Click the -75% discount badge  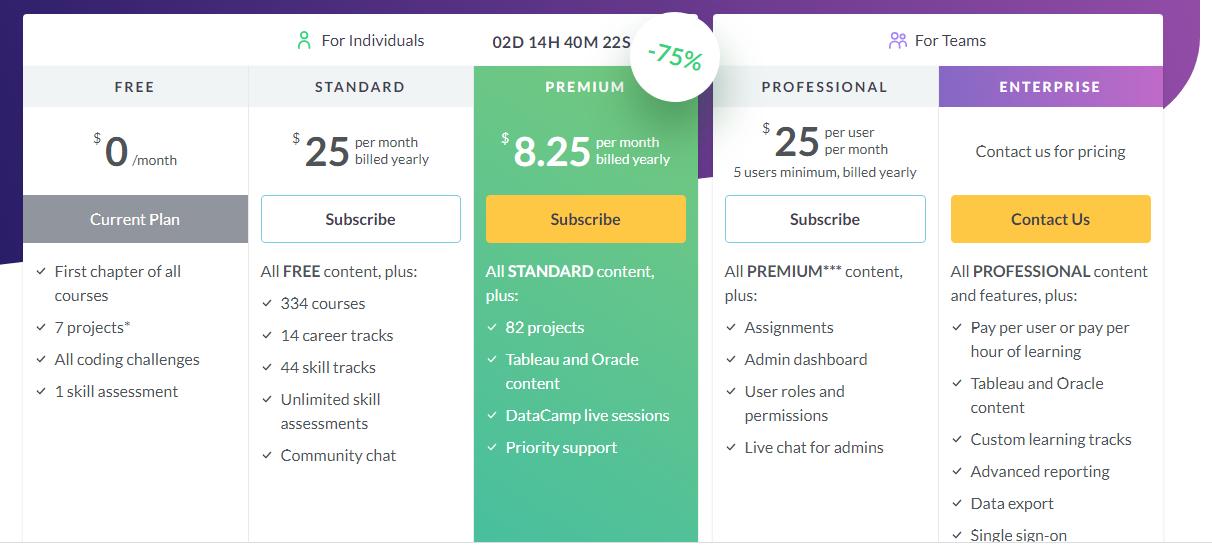(675, 57)
